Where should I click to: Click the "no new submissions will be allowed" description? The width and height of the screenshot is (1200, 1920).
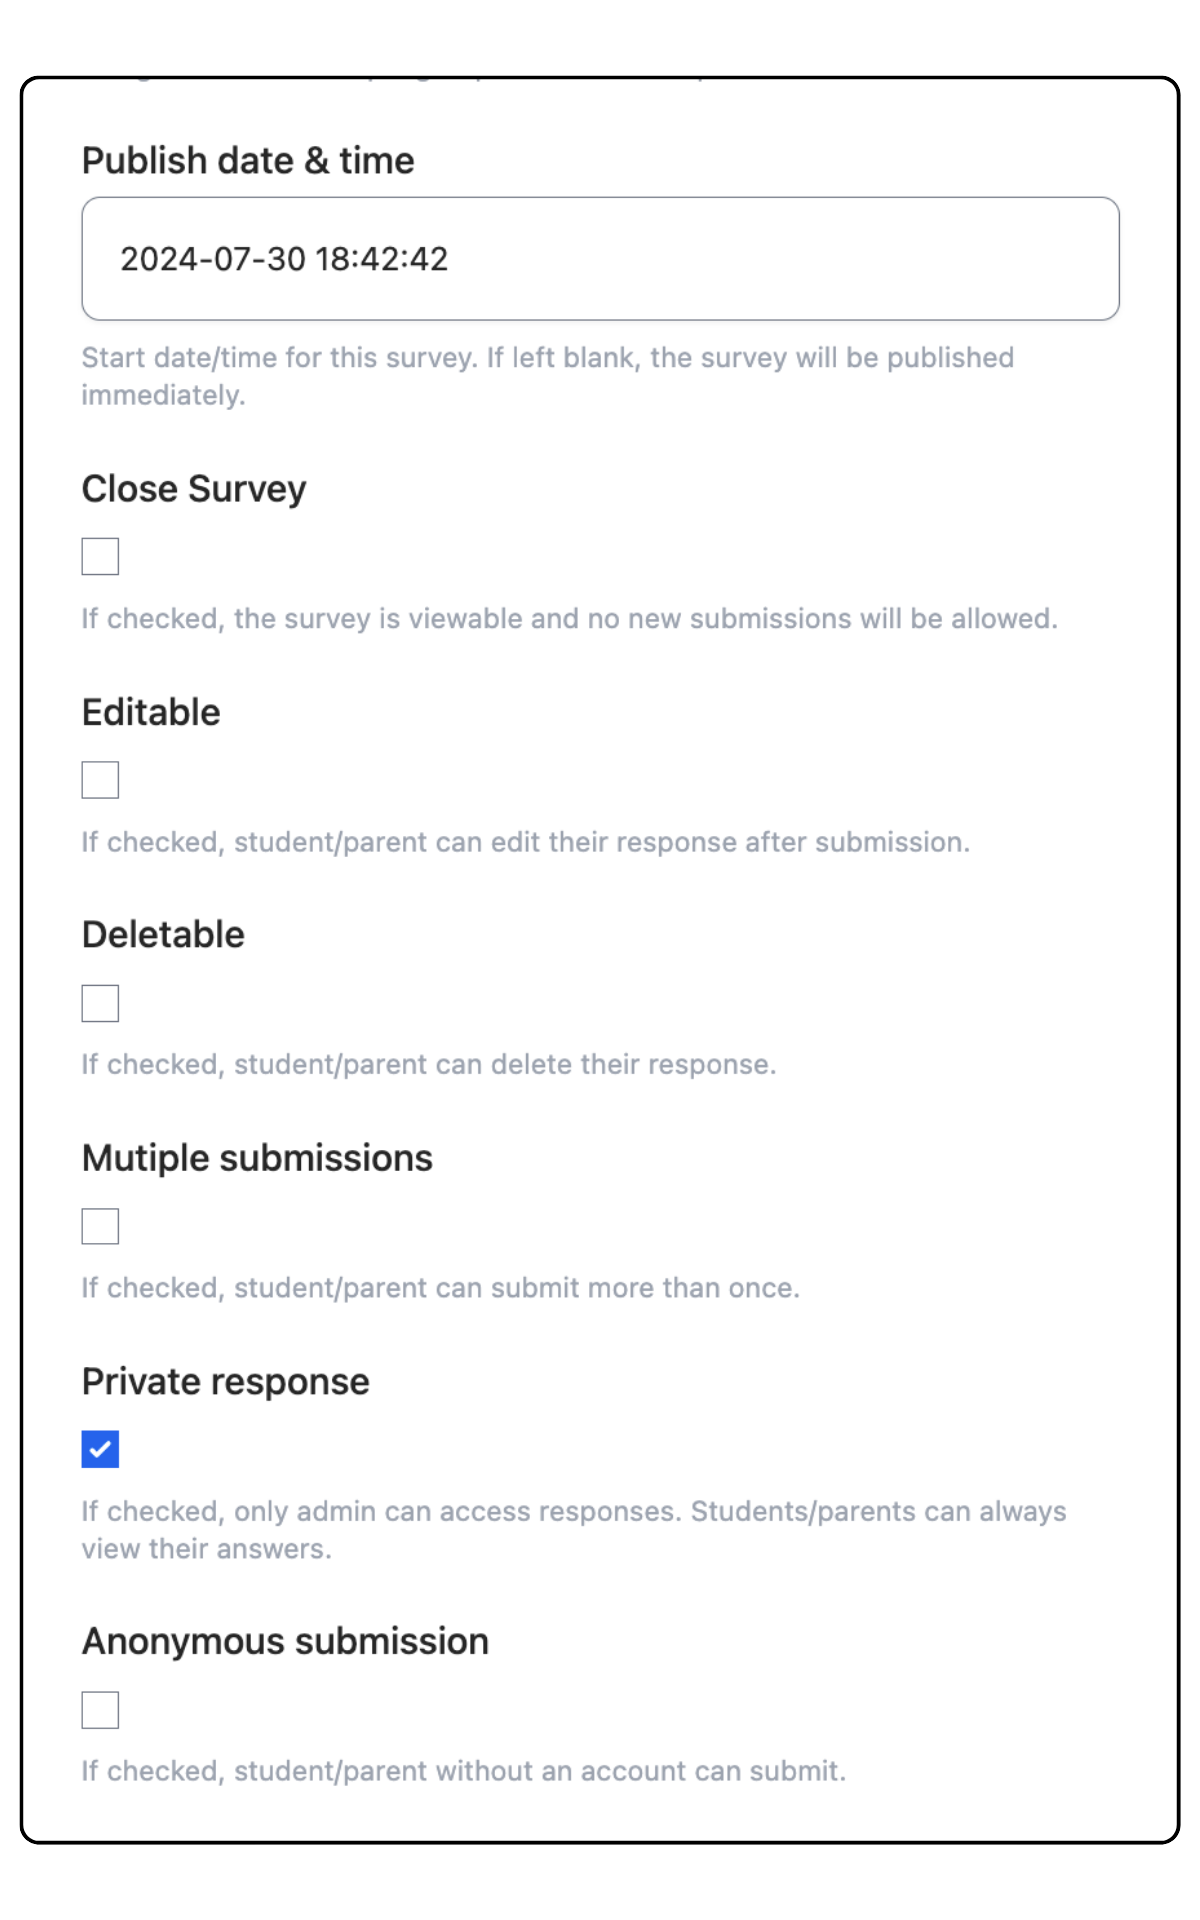[x=822, y=619]
